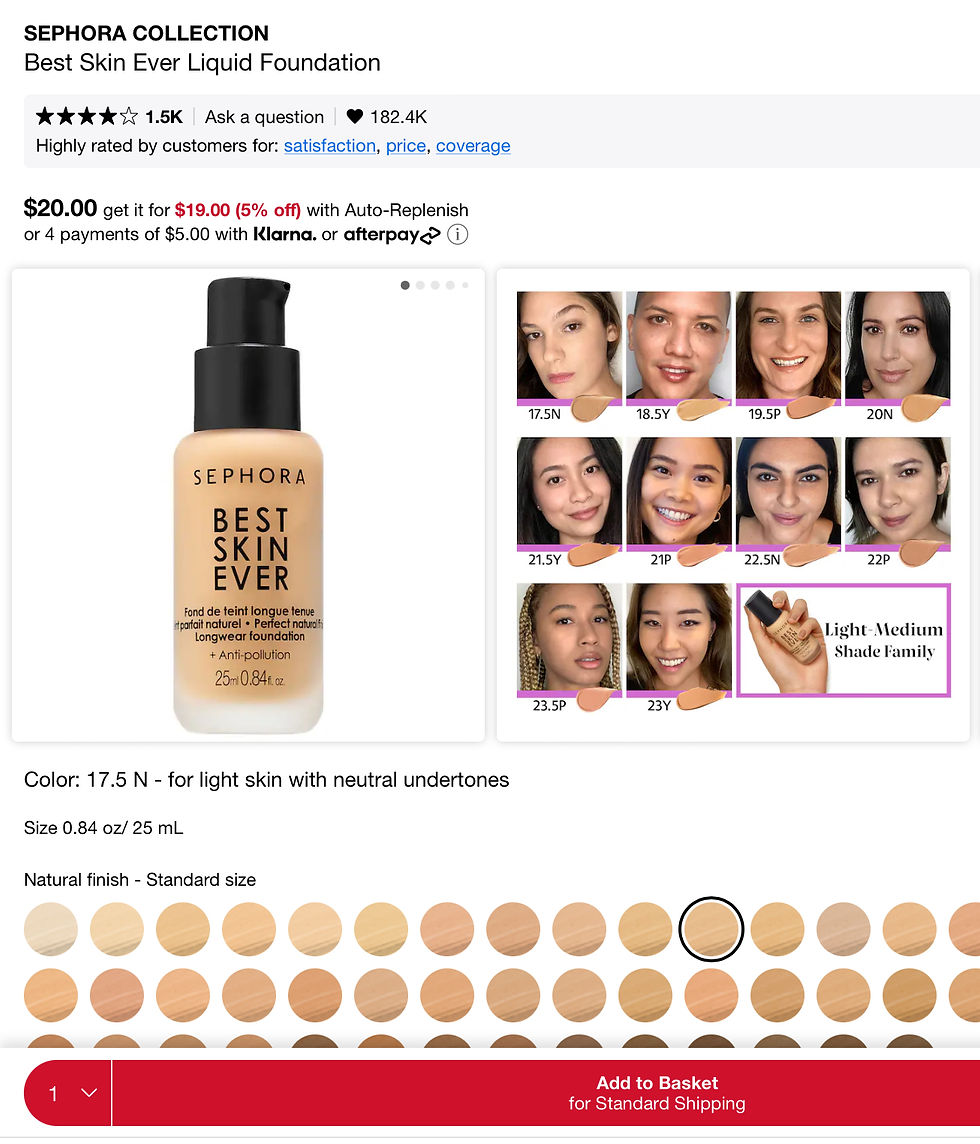
Task: Click the currently selected 17.5 N swatch
Action: (x=711, y=930)
